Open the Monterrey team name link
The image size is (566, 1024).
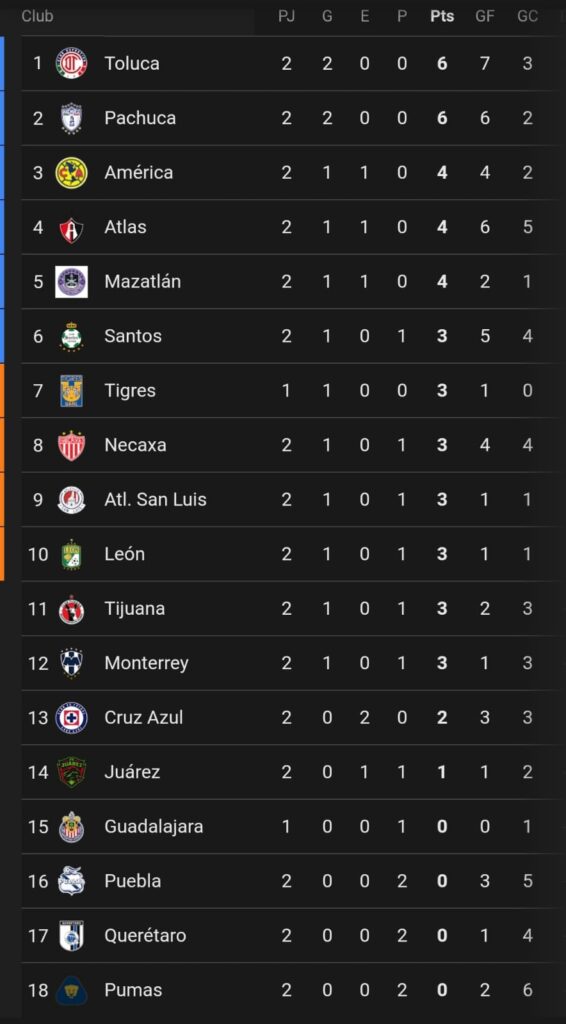[146, 663]
